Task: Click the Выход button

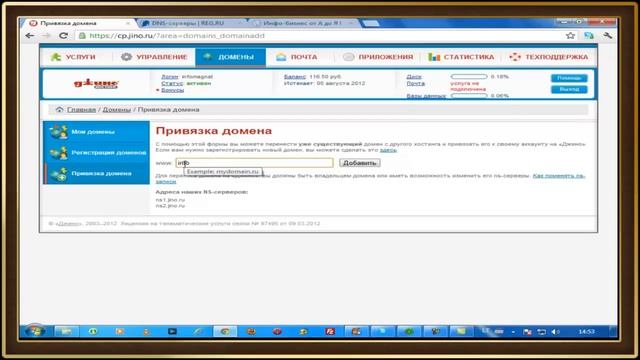Action: pos(569,89)
